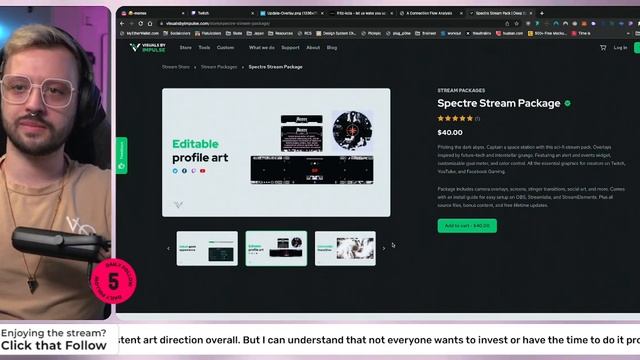
Task: Click the browser address bar URL
Action: (x=218, y=24)
